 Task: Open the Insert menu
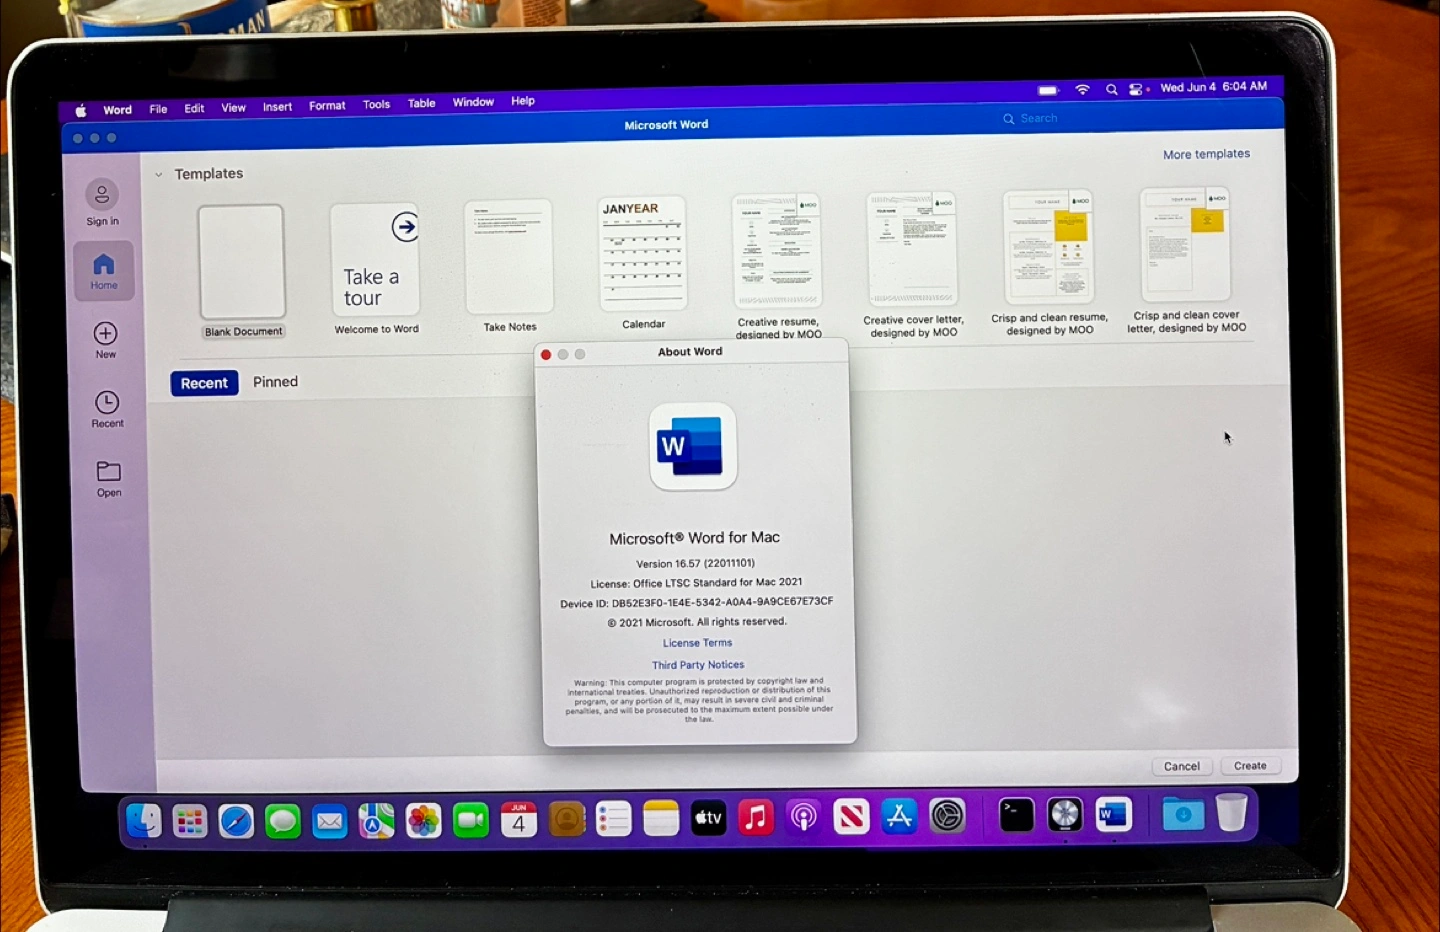coord(277,107)
